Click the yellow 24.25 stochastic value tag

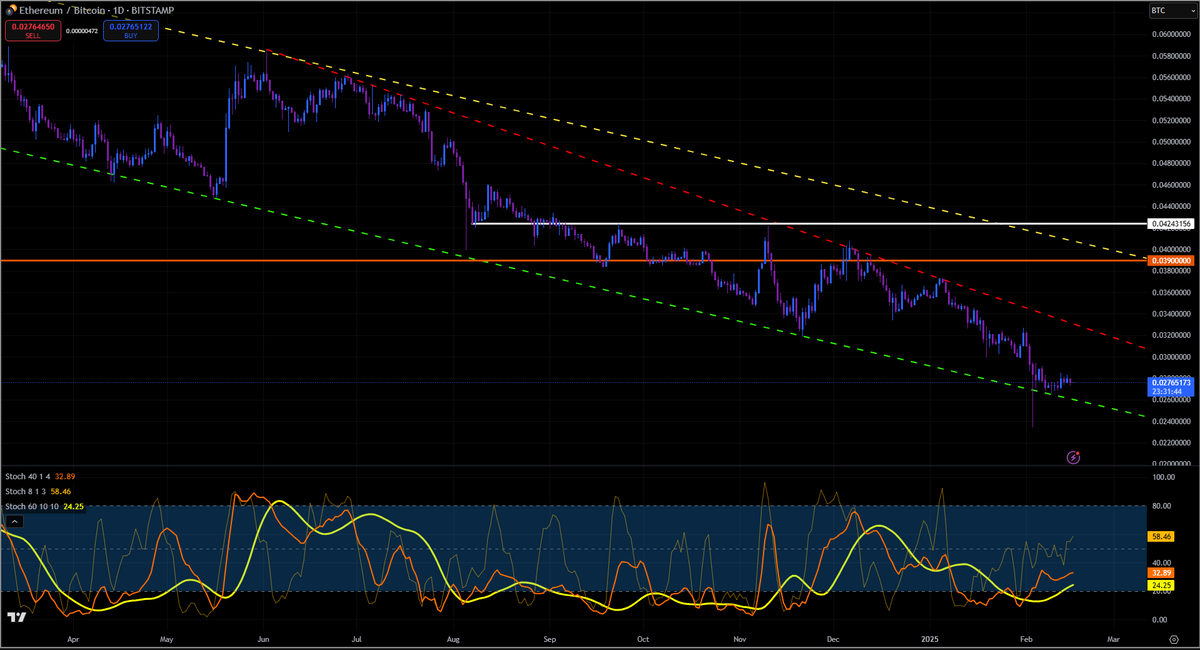tap(1161, 585)
